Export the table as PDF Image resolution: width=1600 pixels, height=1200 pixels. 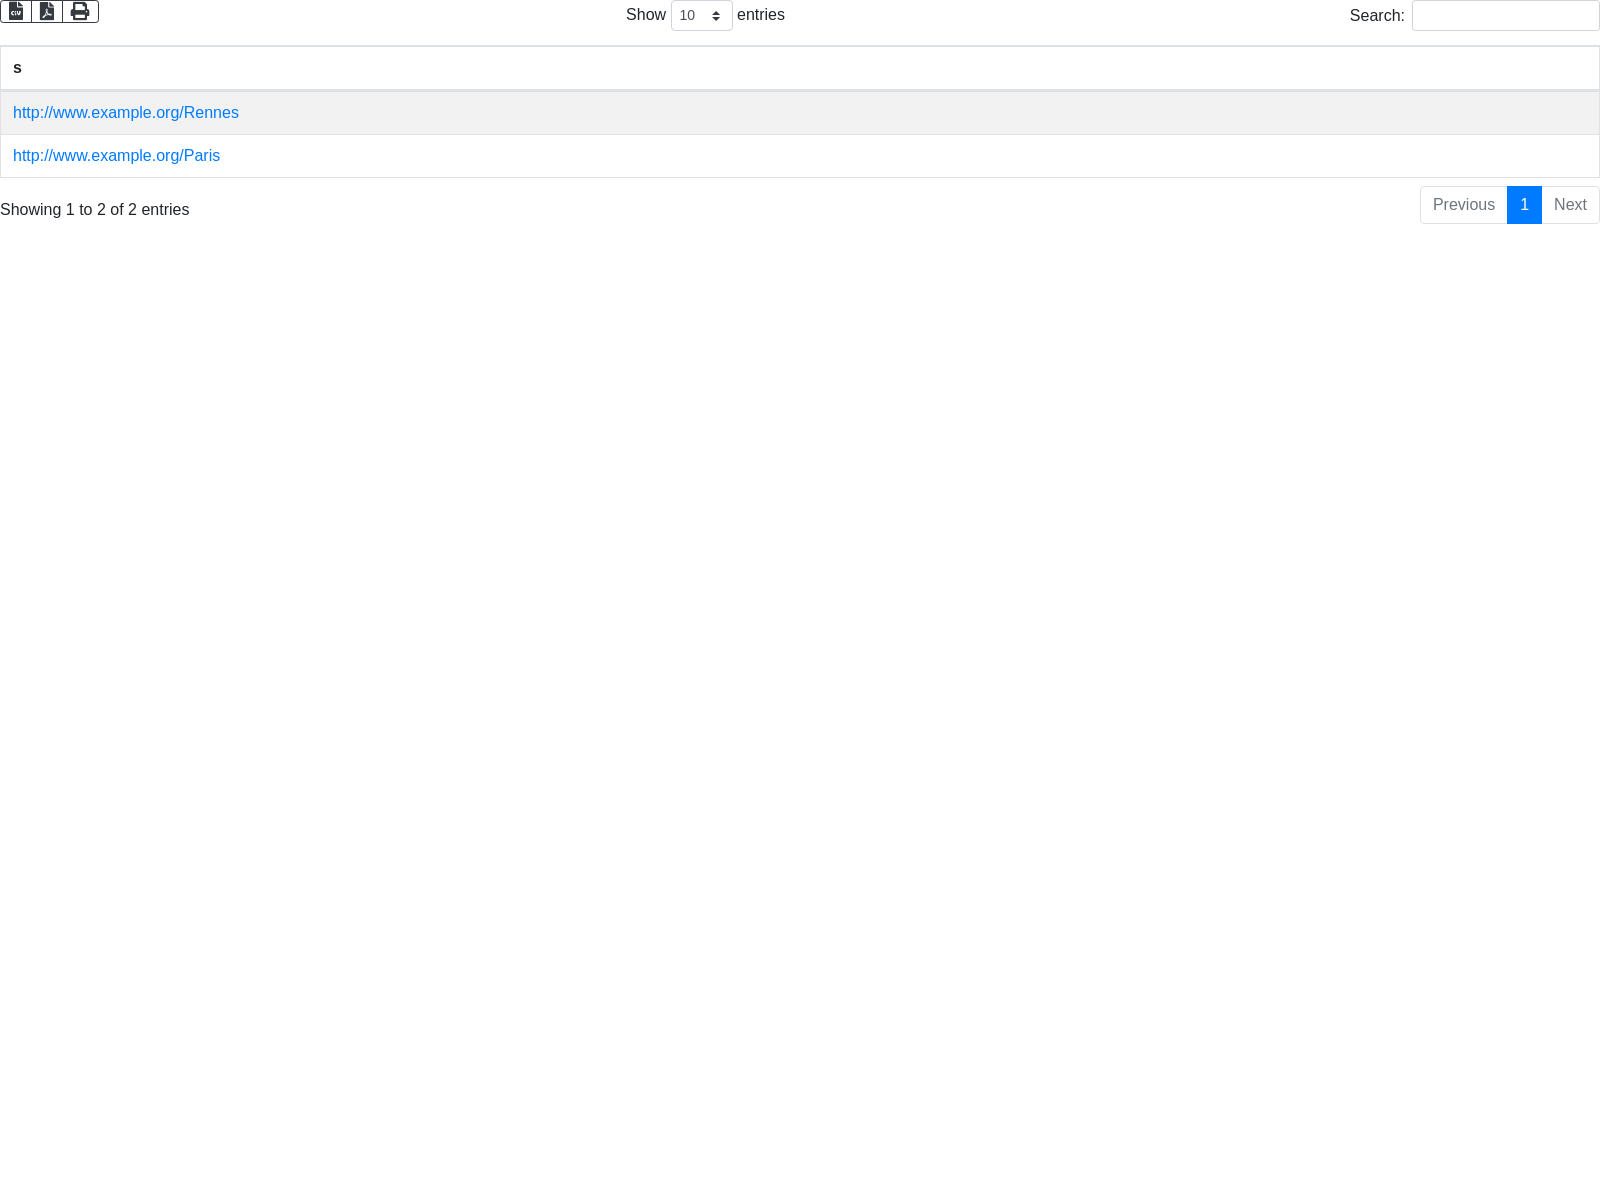tap(47, 11)
